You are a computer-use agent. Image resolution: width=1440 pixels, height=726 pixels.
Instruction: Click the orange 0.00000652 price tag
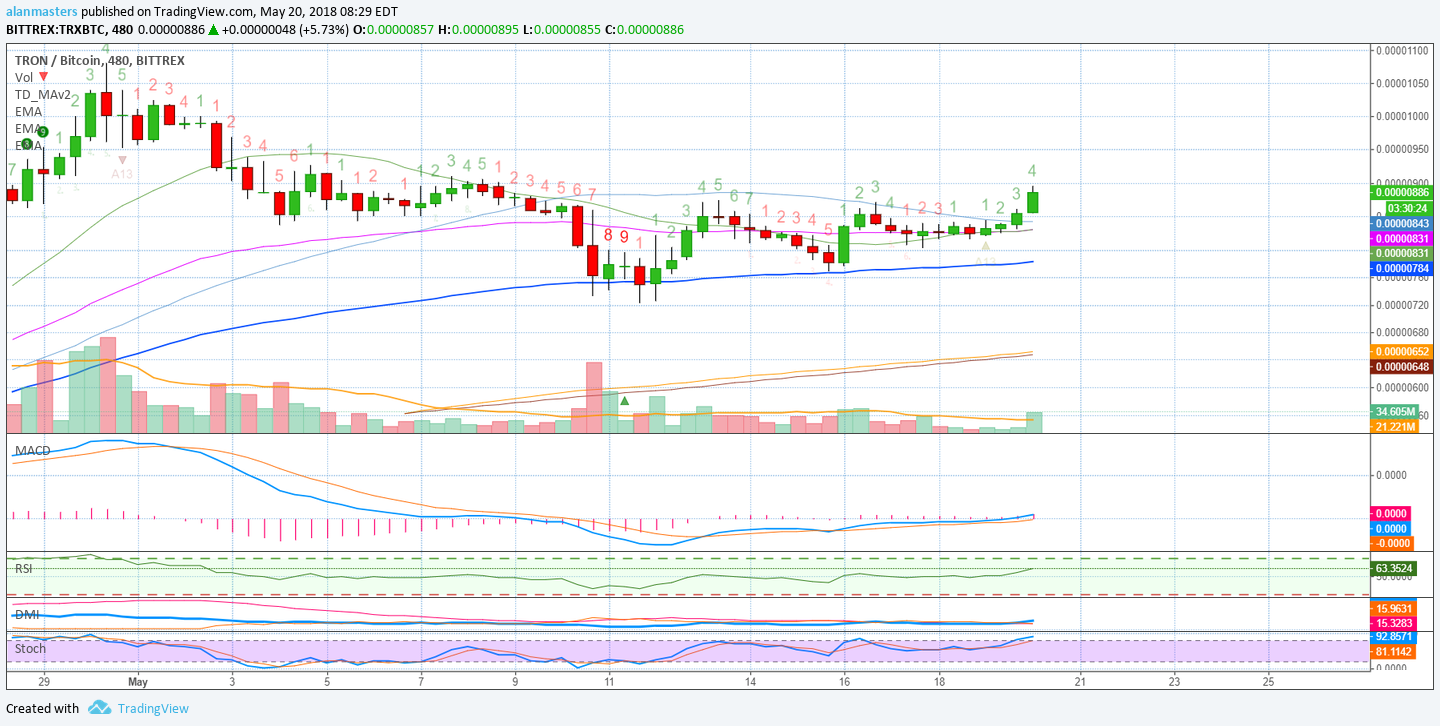click(1401, 351)
